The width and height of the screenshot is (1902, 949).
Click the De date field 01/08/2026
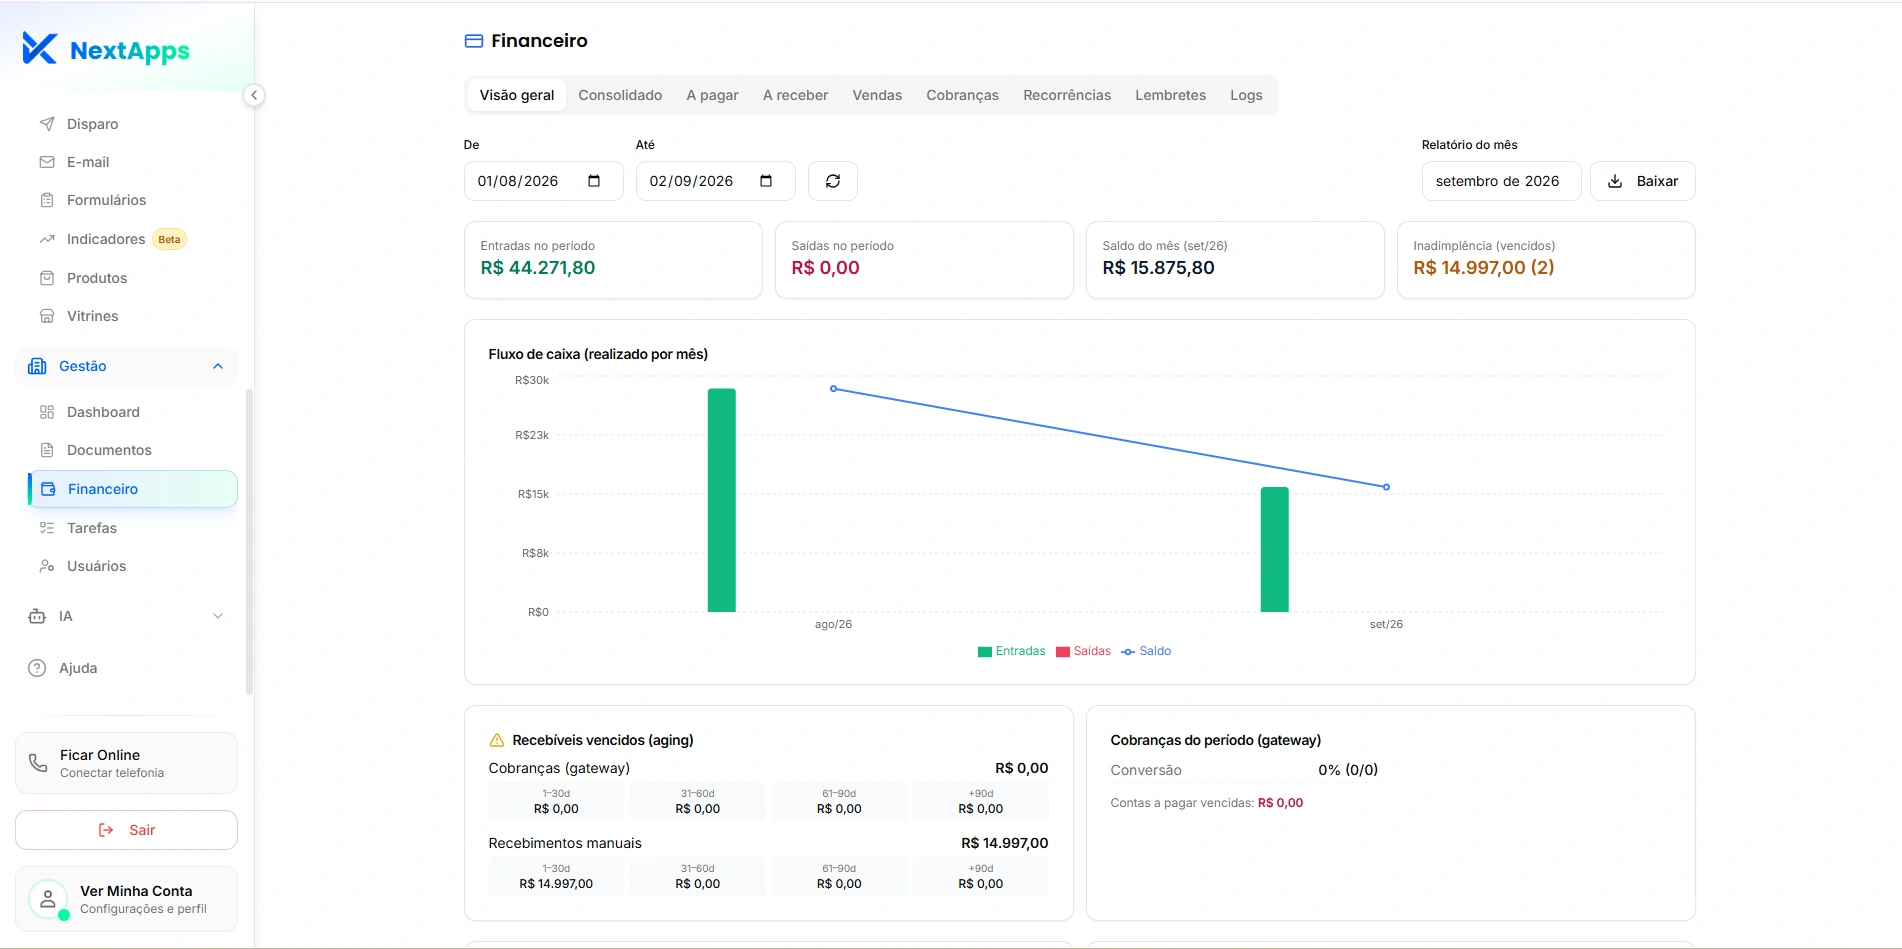[544, 181]
